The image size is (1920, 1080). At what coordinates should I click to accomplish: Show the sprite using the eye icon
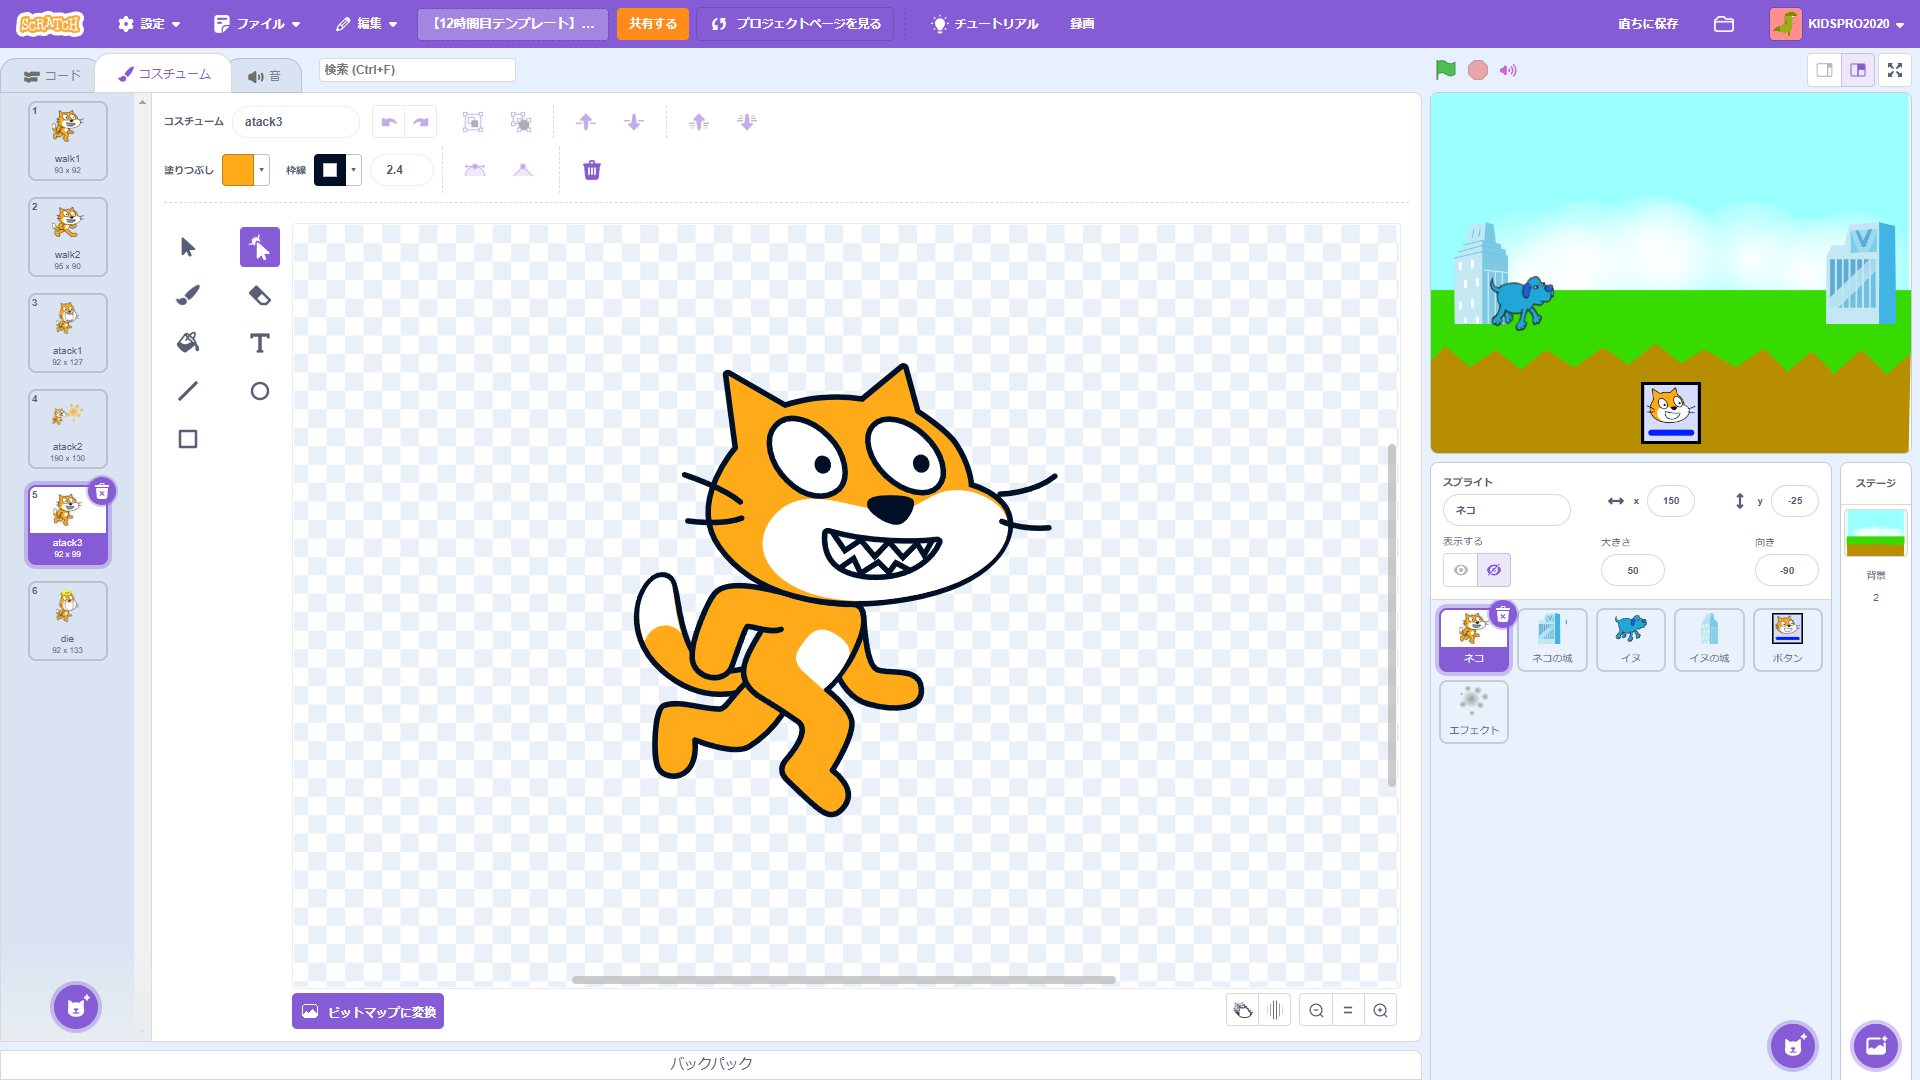click(x=1461, y=570)
